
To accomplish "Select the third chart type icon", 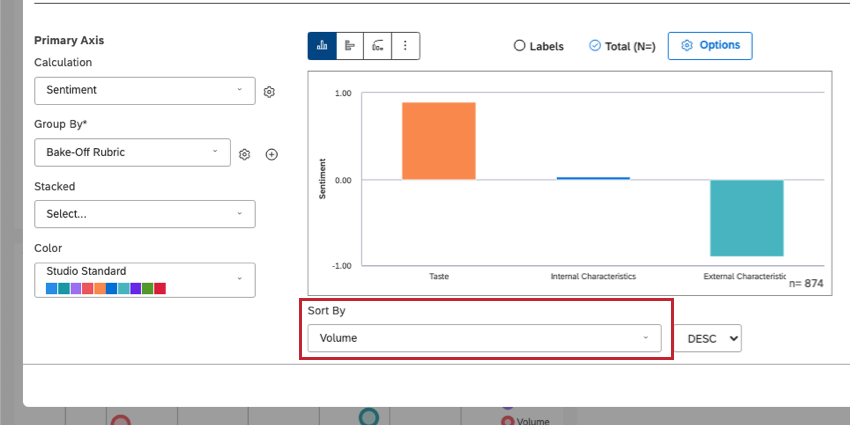I will point(378,46).
